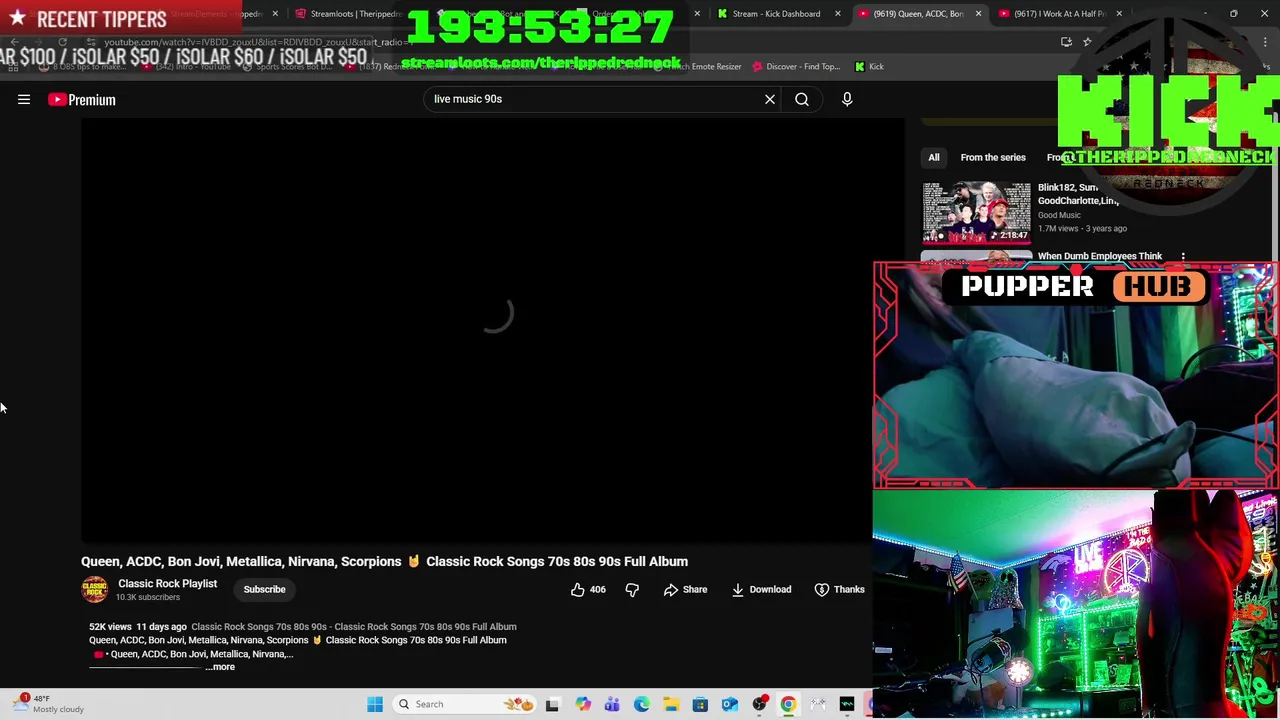Open the YouTube guide hamburger menu
Image resolution: width=1280 pixels, height=720 pixels.
pyautogui.click(x=24, y=99)
